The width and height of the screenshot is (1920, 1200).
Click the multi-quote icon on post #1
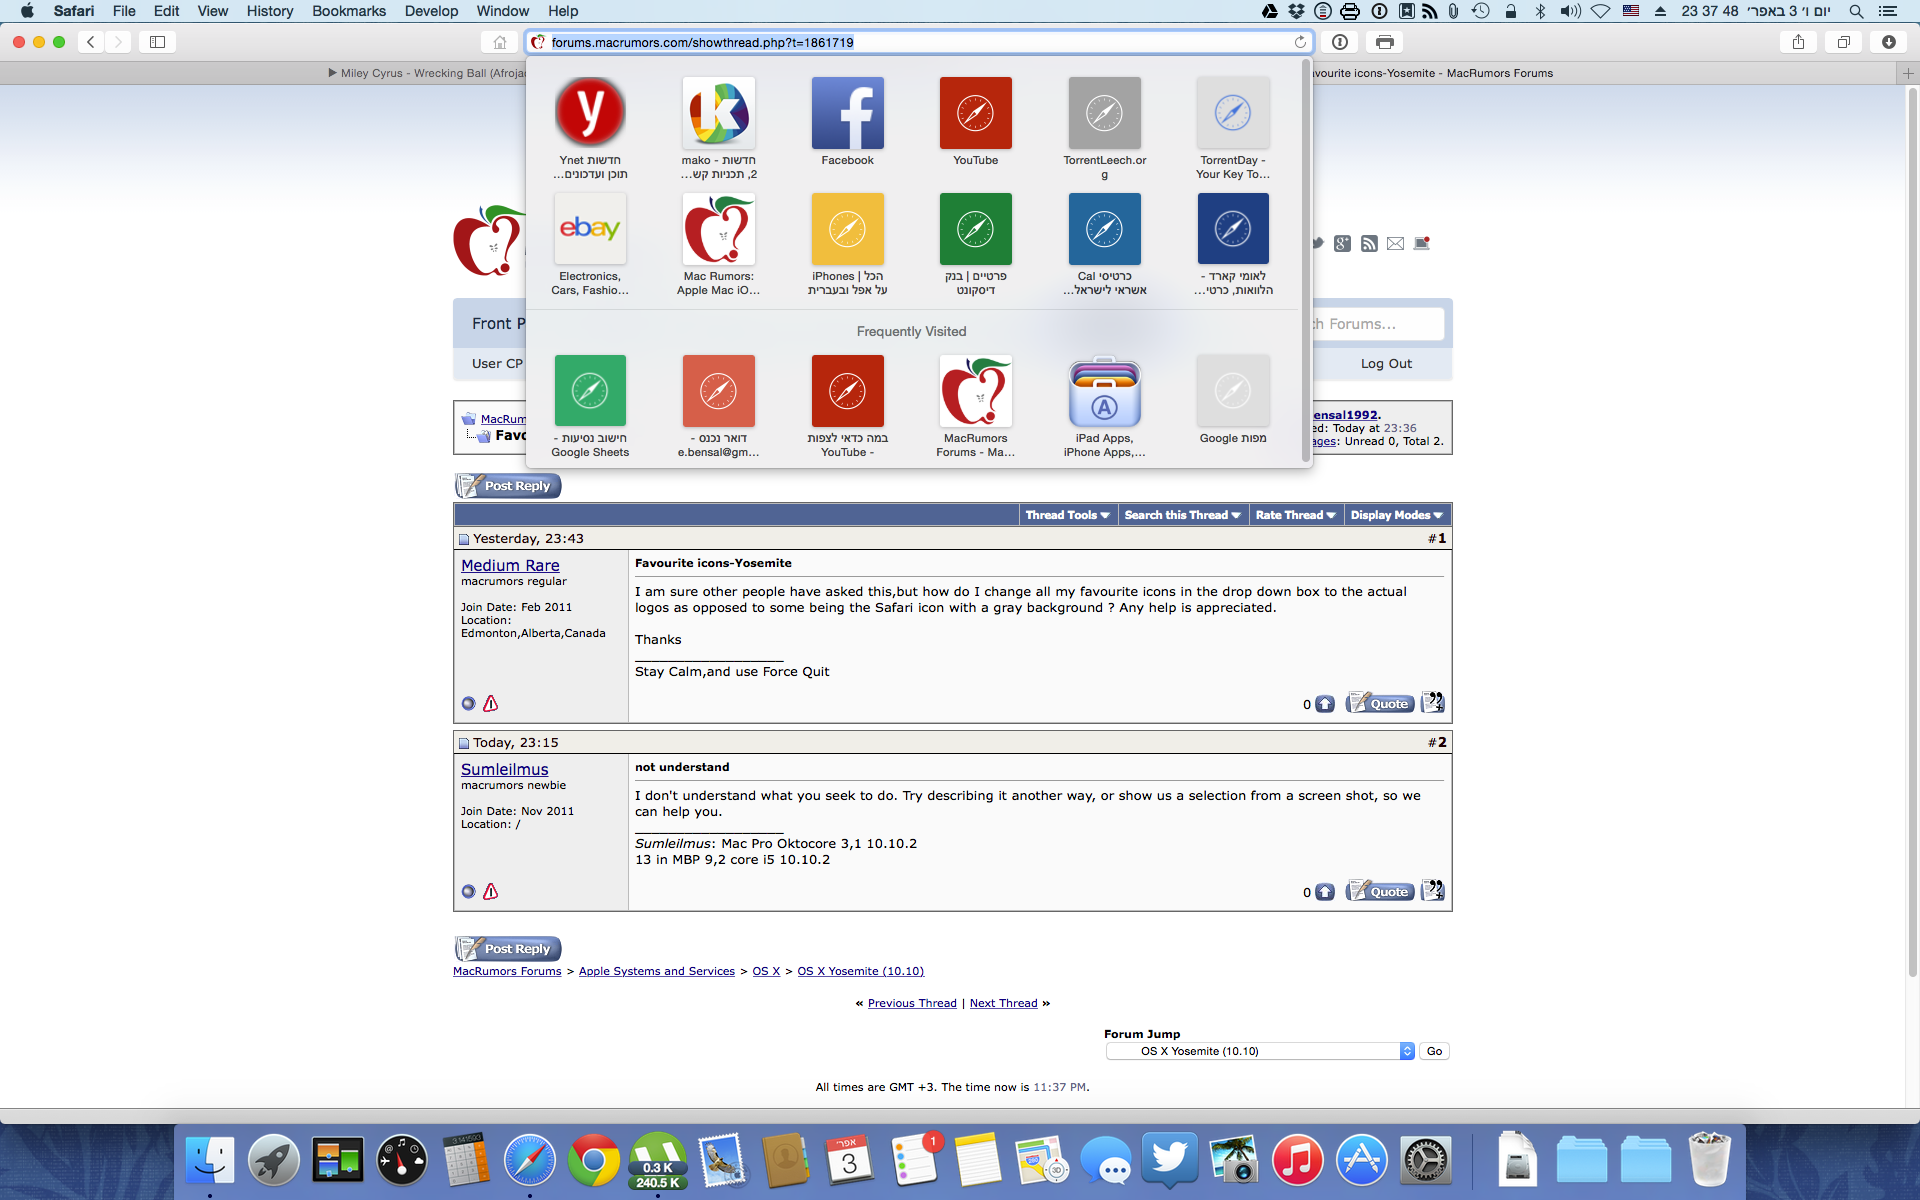1432,702
